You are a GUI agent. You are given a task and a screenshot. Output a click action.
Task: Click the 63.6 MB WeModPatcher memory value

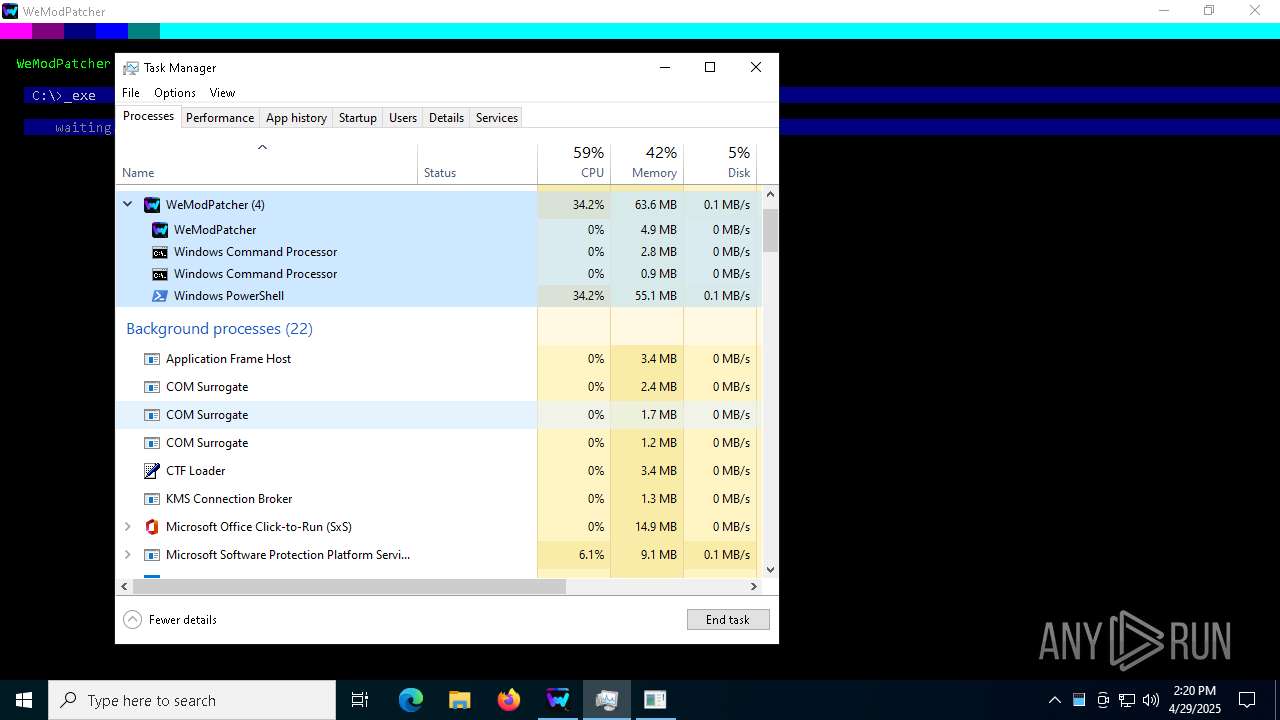(655, 205)
